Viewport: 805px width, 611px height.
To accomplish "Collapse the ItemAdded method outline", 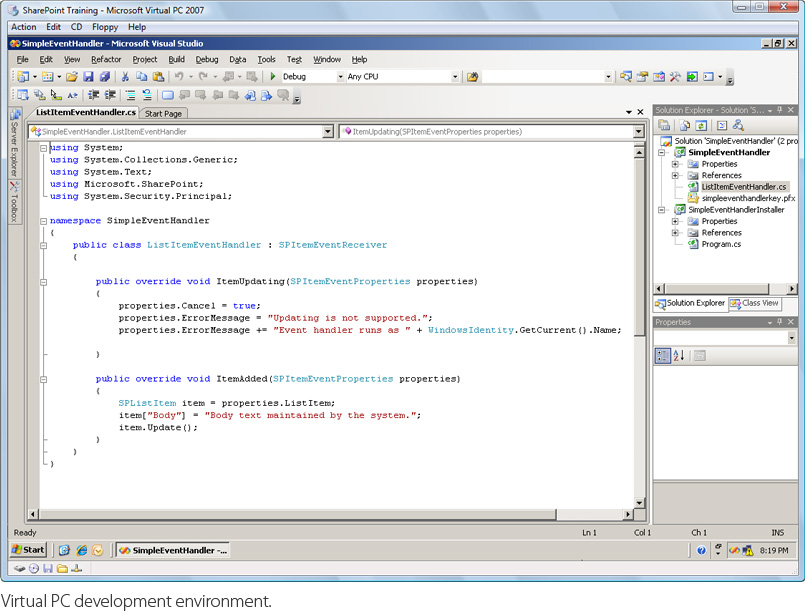I will click(x=44, y=380).
